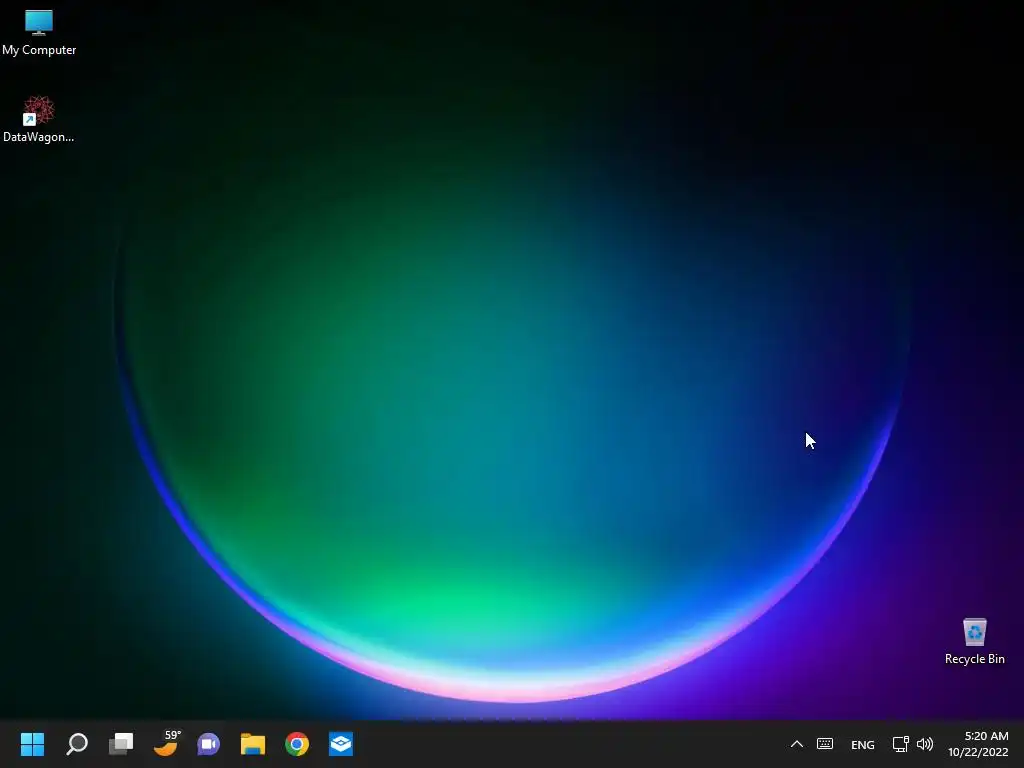The width and height of the screenshot is (1024, 768).
Task: Open taskbar Search magnifier
Action: click(77, 744)
